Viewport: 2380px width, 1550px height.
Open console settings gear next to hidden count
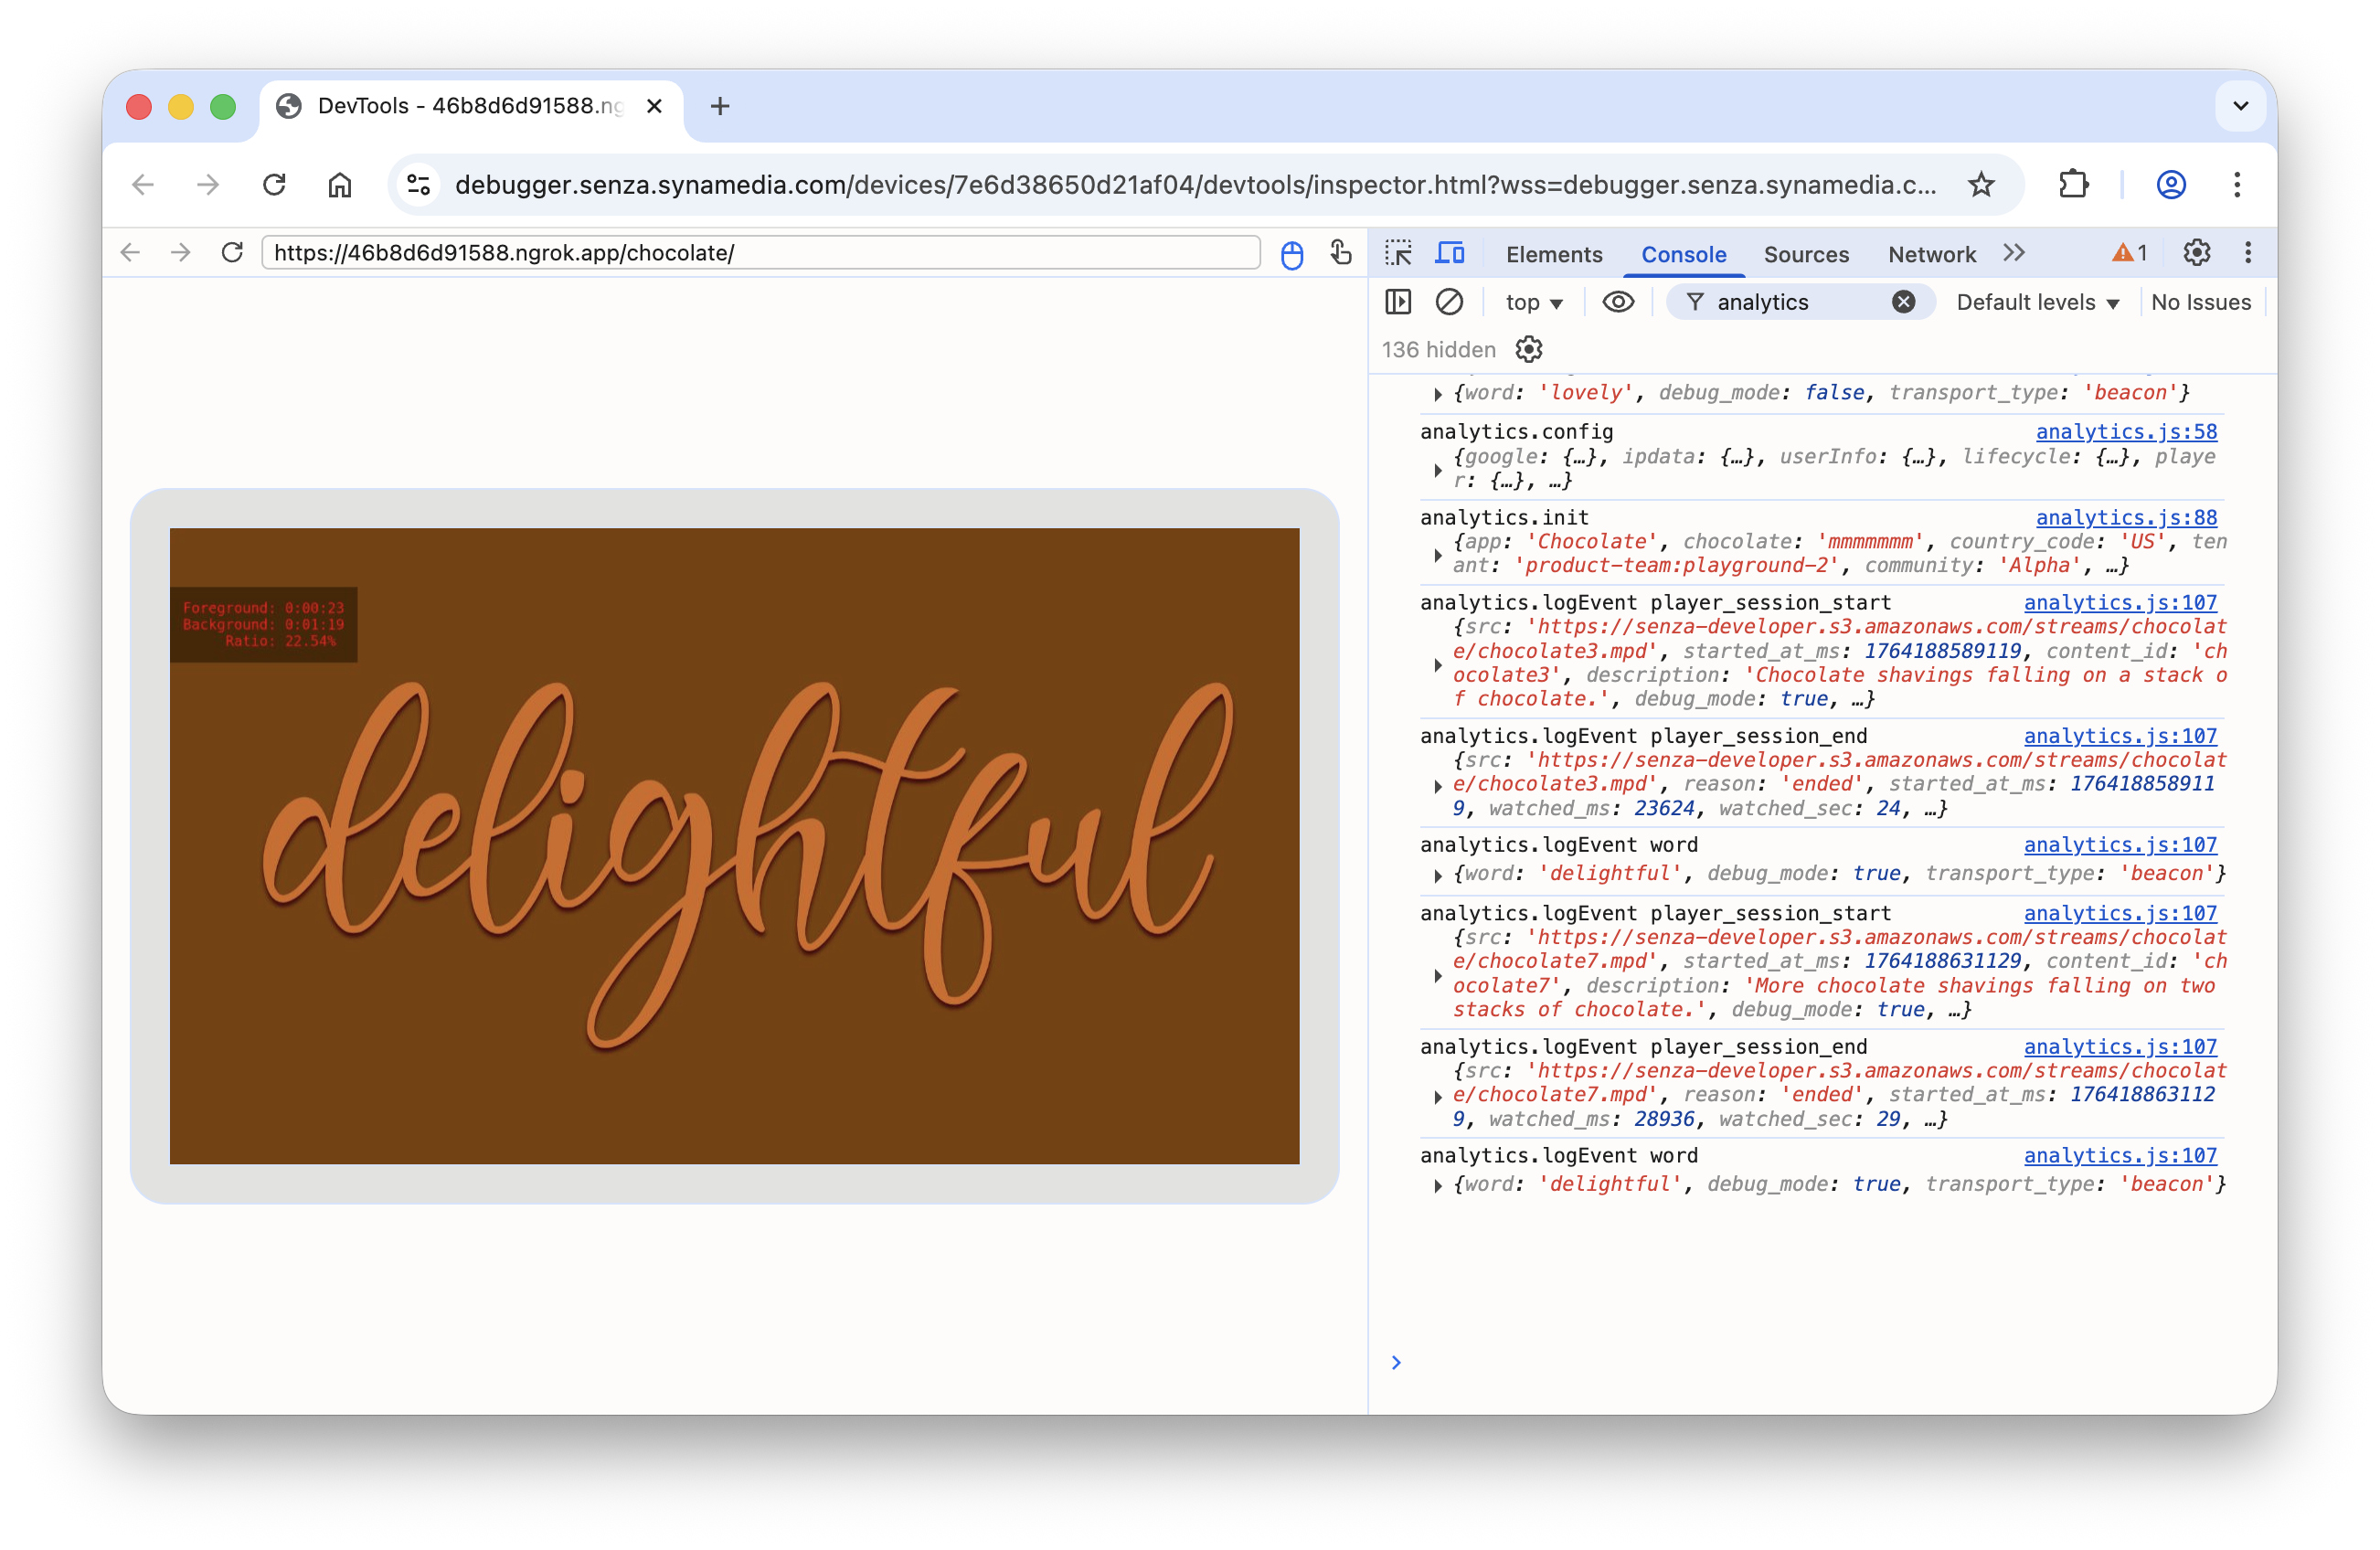[1529, 349]
